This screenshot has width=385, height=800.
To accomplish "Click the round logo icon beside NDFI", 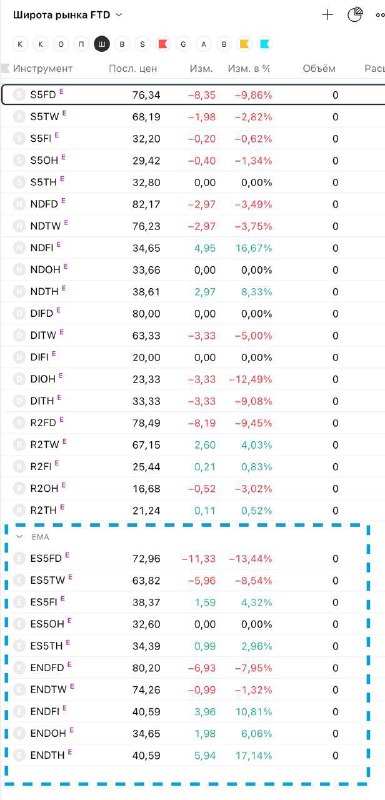I will pos(19,248).
